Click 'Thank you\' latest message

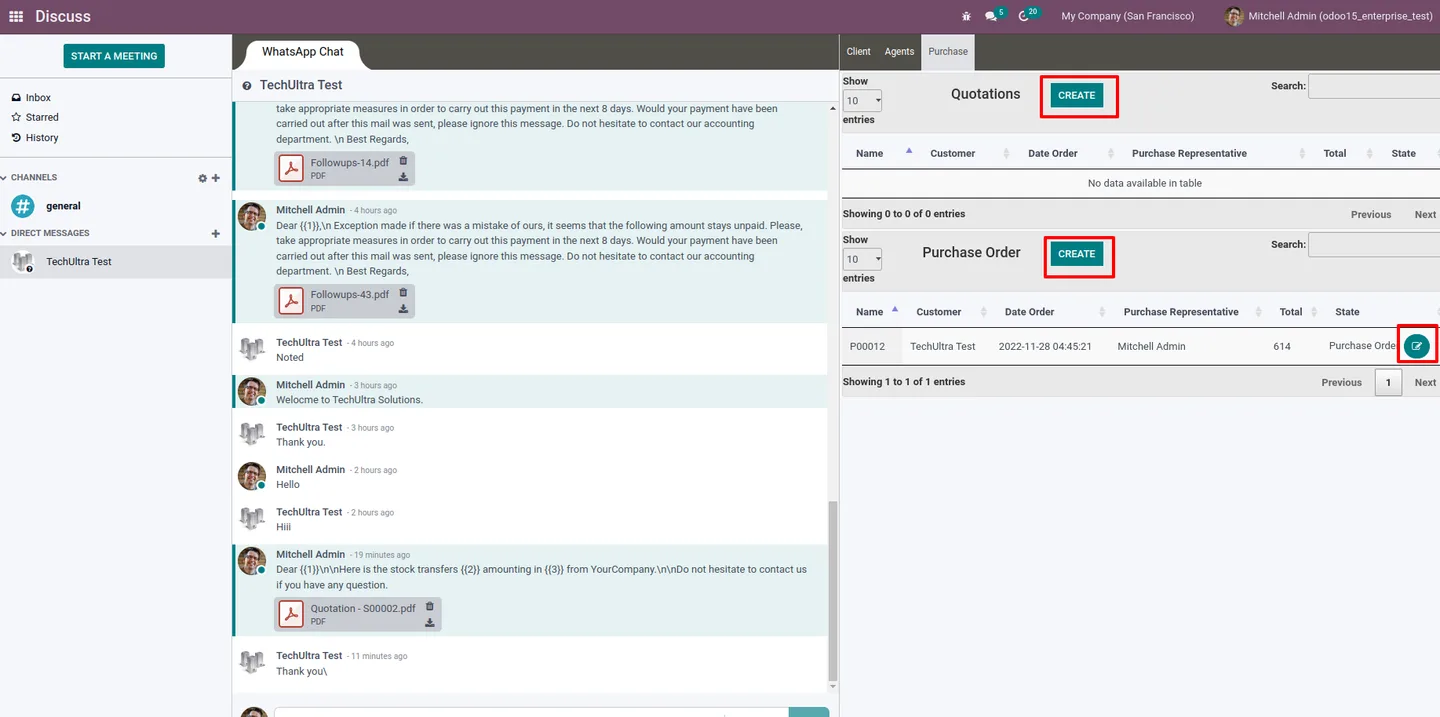[301, 671]
